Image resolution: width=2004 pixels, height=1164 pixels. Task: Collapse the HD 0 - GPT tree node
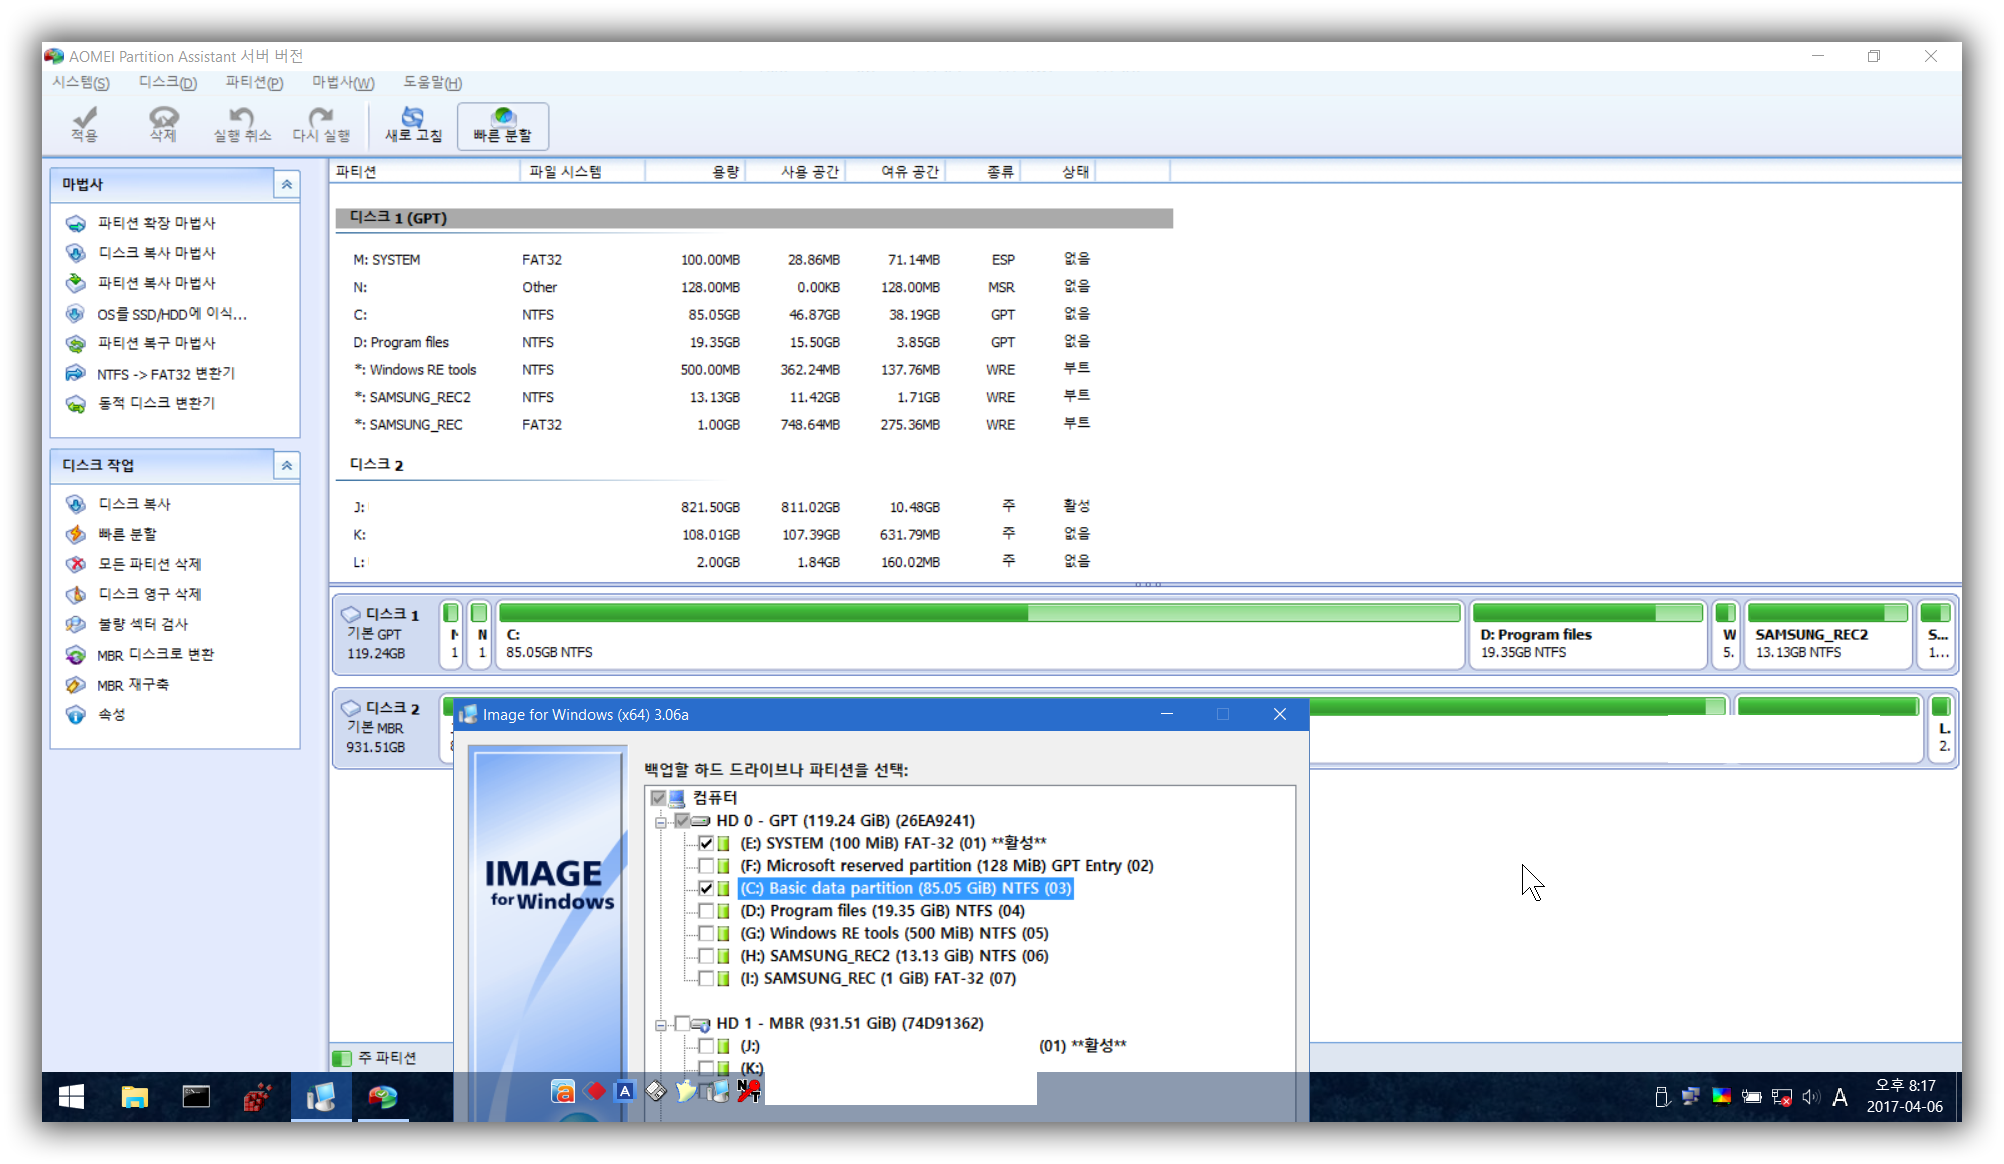661,822
